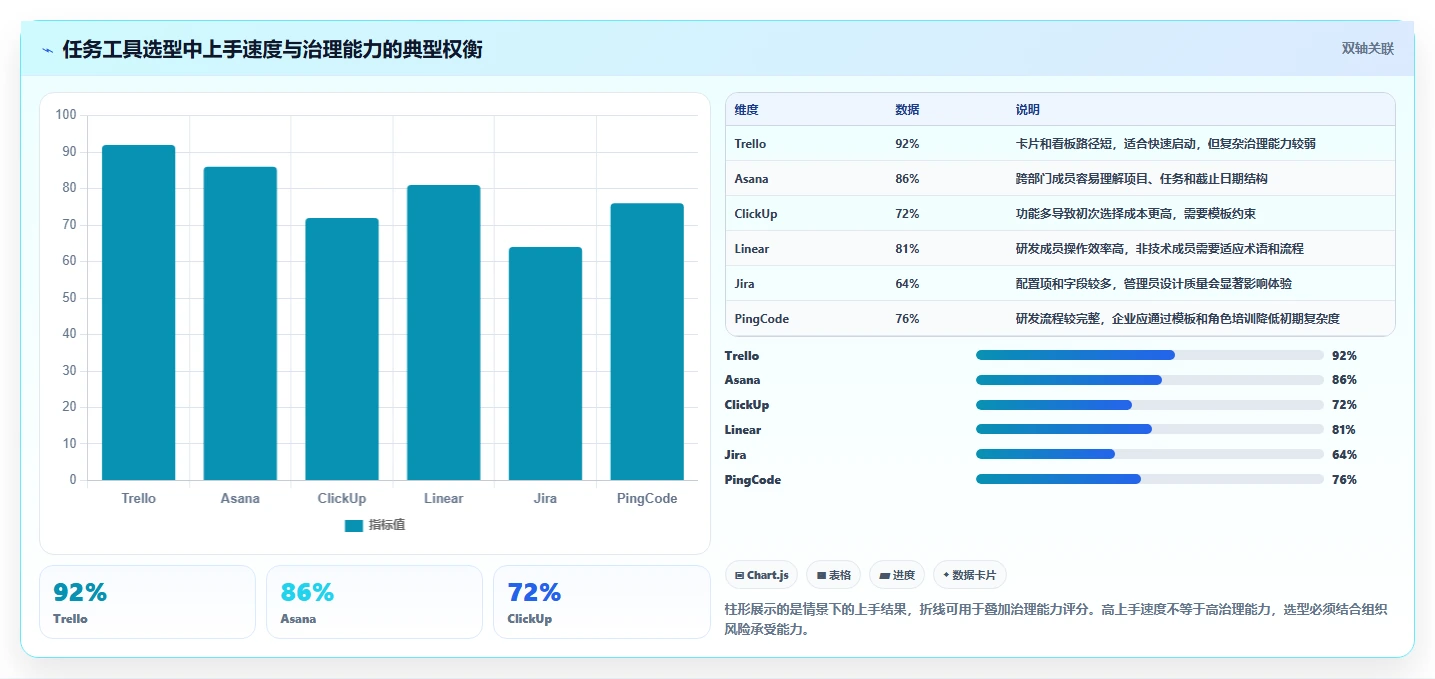Screen dimensions: 1435x679
Task: Click the lightning icon beside the title
Action: pyautogui.click(x=47, y=49)
